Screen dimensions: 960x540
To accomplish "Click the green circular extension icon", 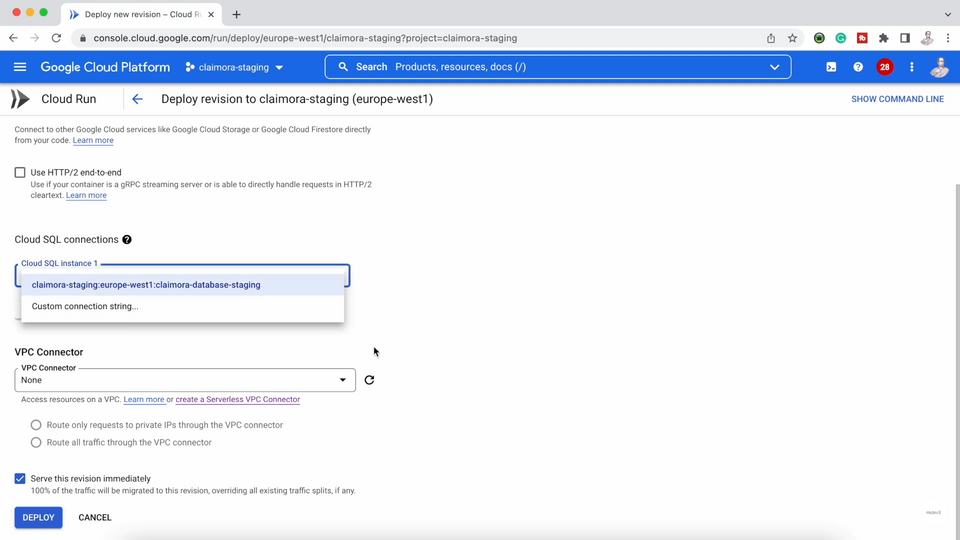I will point(819,38).
